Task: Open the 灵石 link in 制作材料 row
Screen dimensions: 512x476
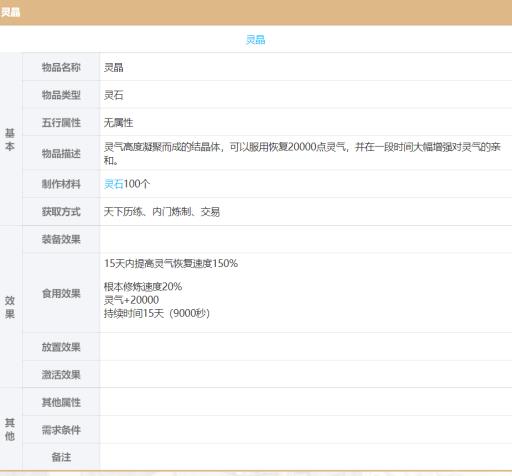Action: click(114, 184)
